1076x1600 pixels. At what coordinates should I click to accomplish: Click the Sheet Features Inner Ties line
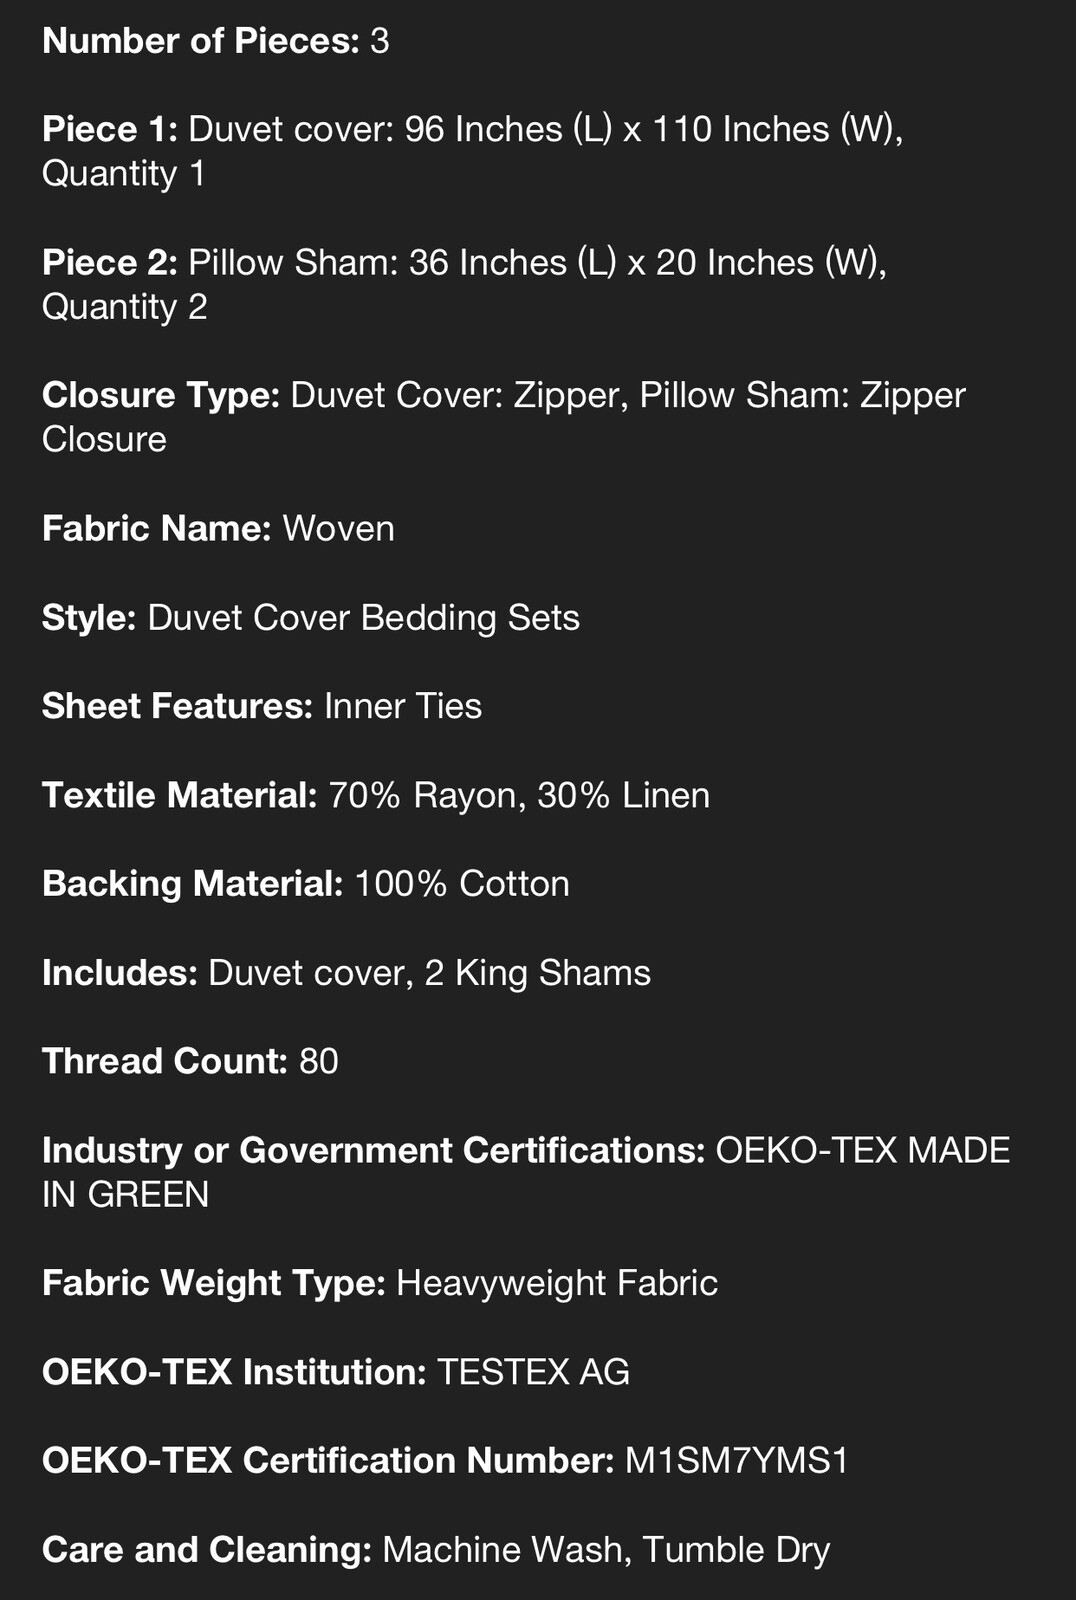click(x=262, y=706)
